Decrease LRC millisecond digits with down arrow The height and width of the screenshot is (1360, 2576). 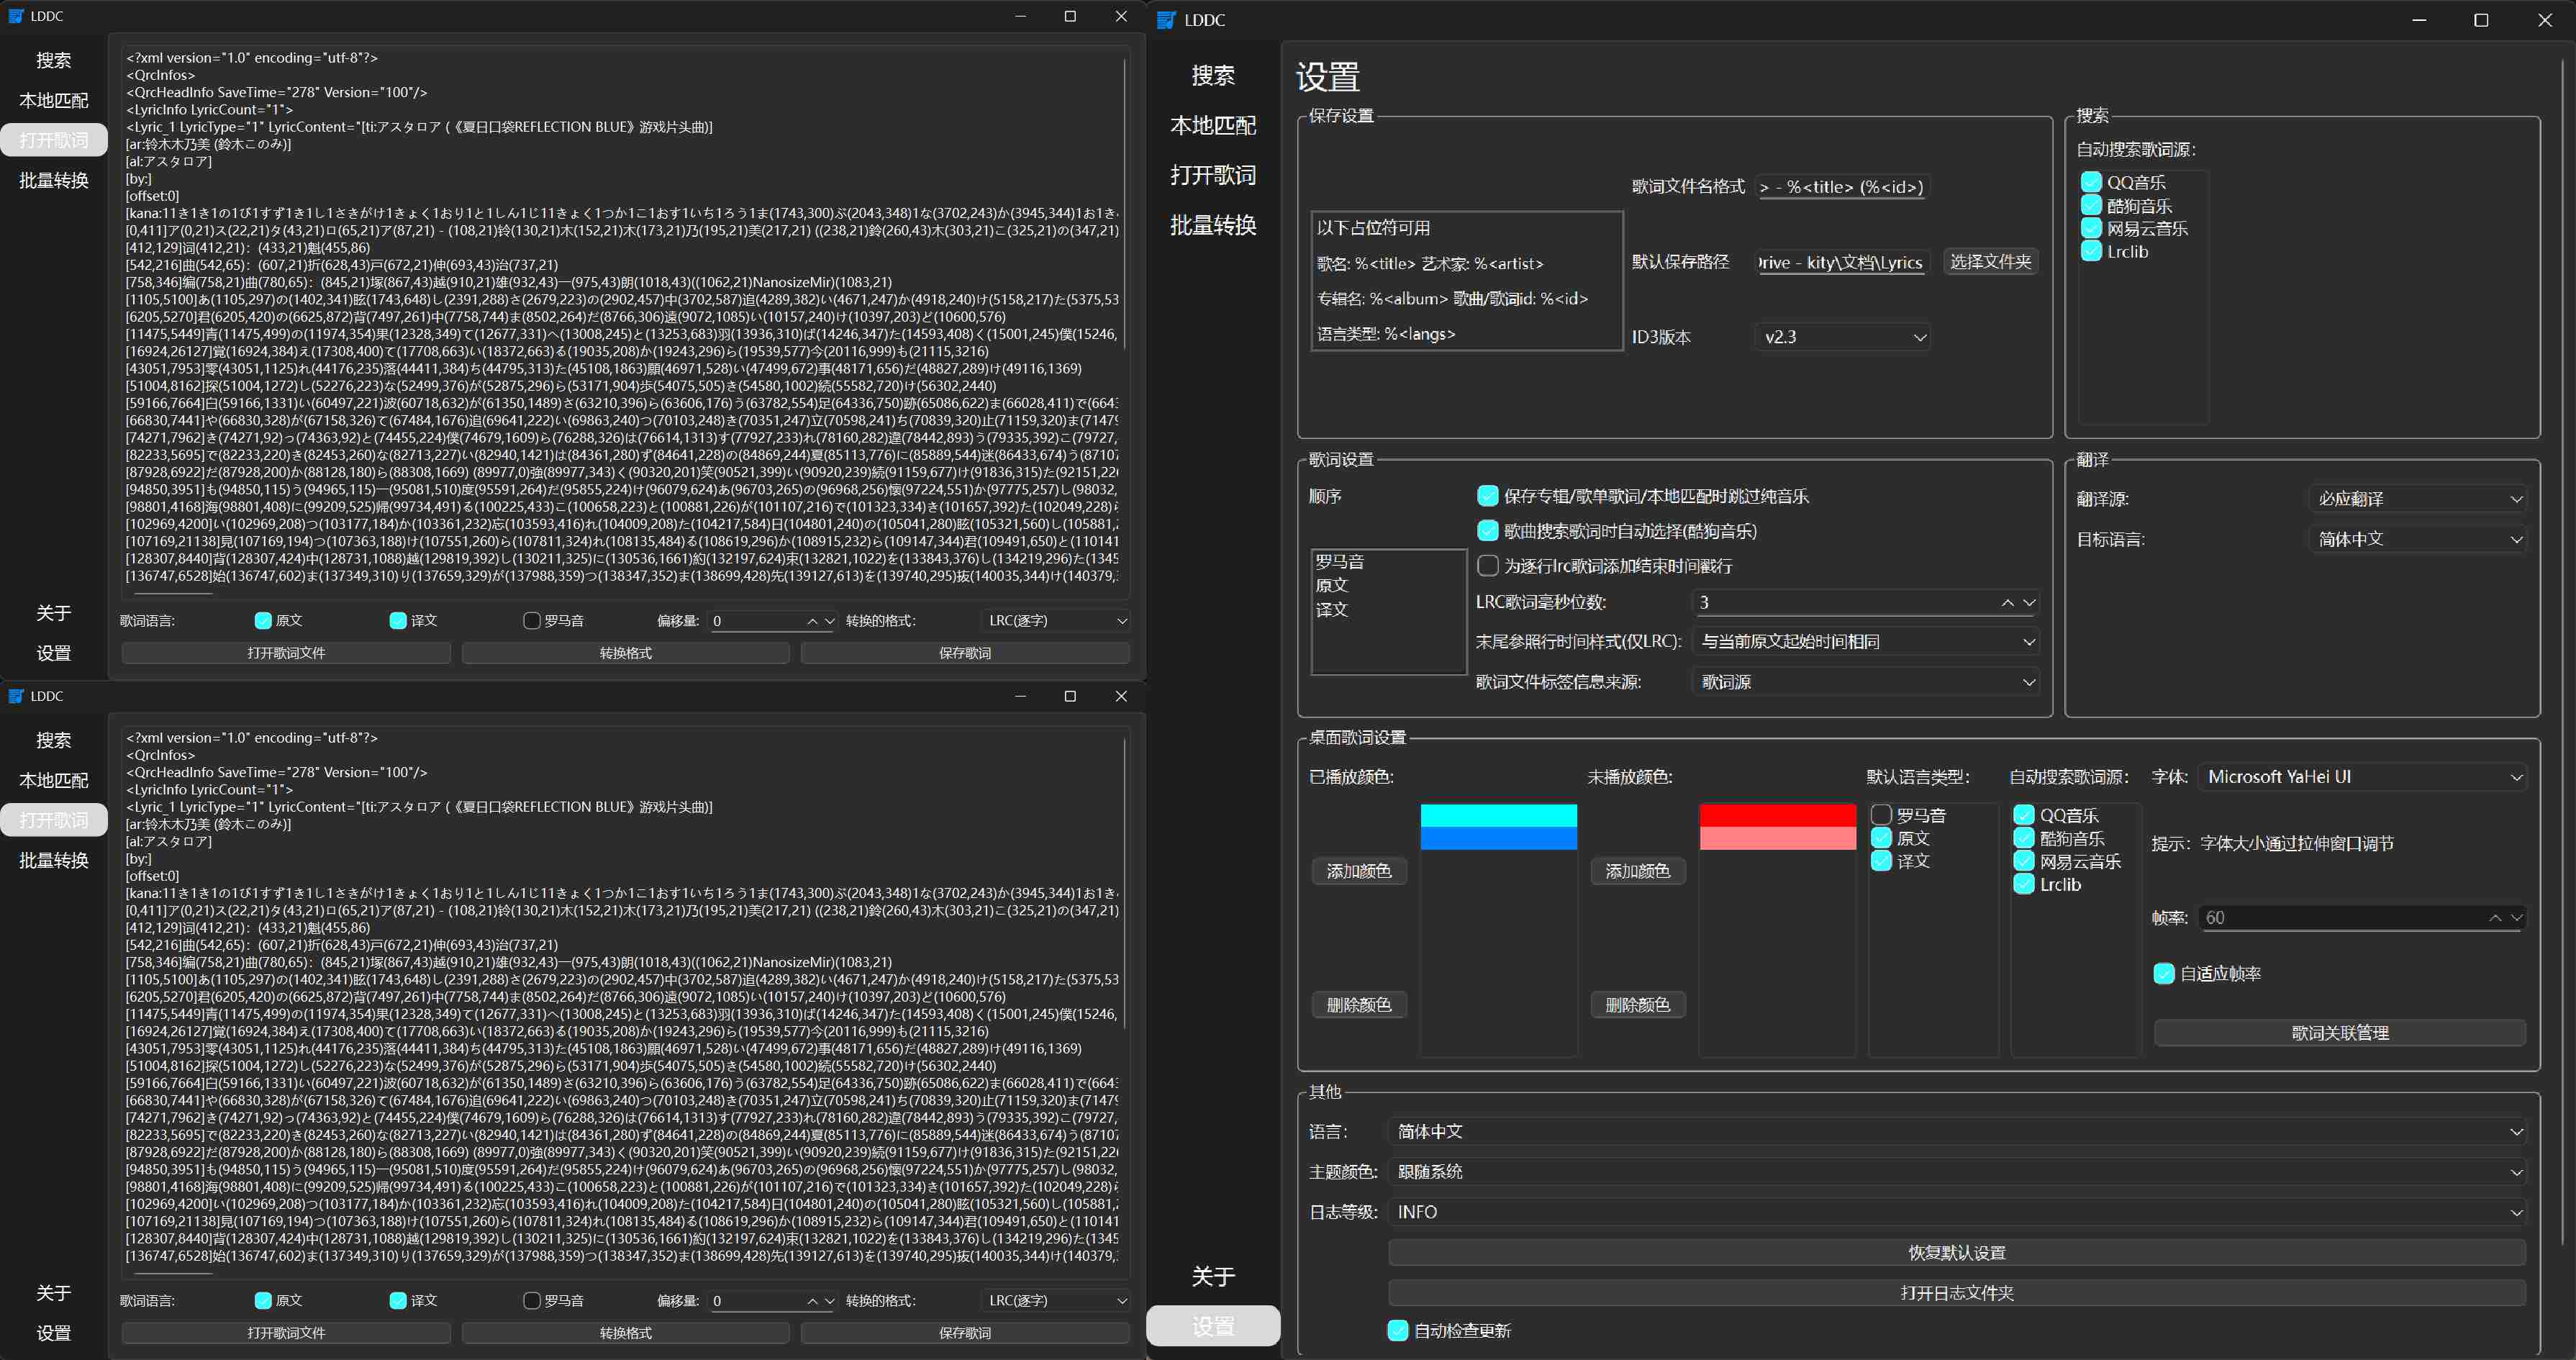2029,602
